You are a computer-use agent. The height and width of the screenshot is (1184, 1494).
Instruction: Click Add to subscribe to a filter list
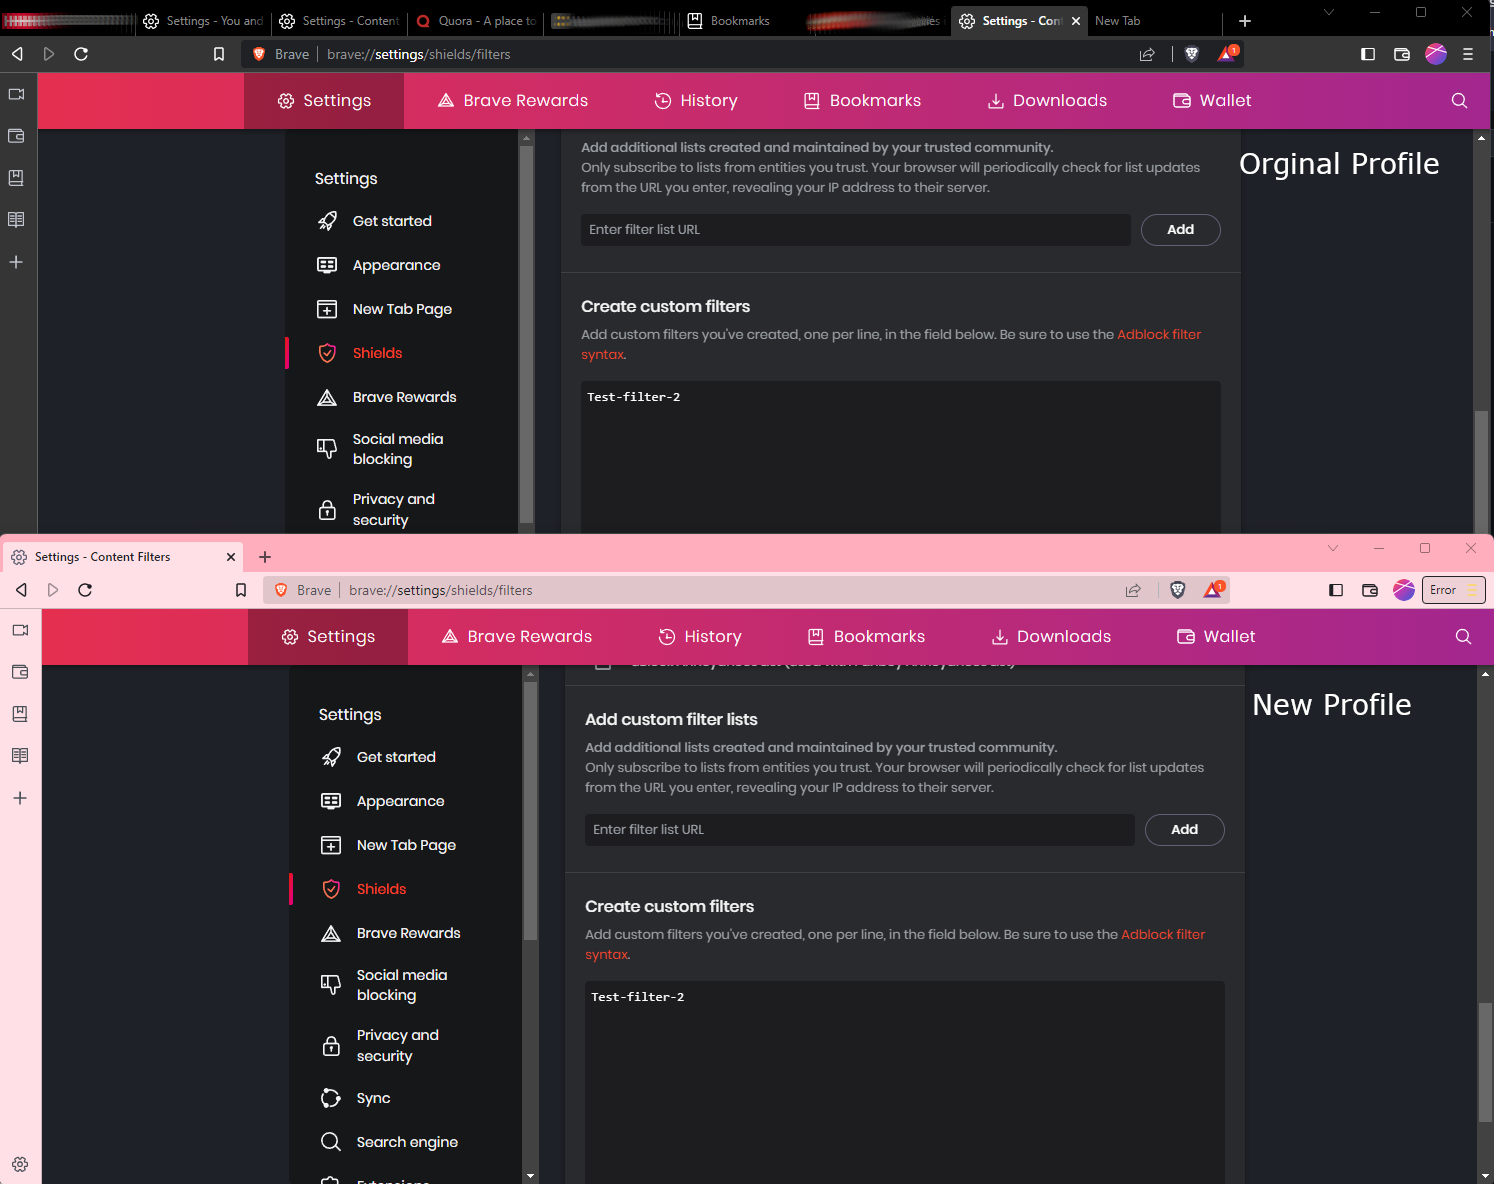pyautogui.click(x=1180, y=230)
